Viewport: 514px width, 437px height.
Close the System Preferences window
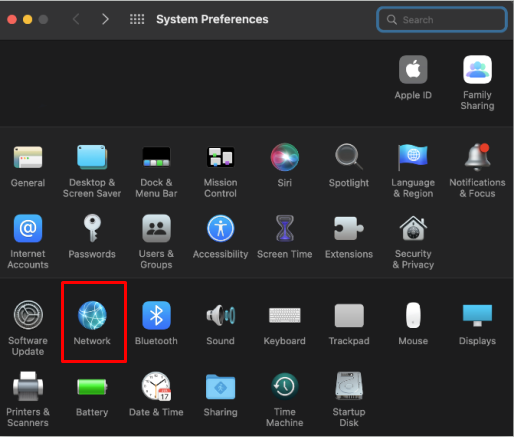(x=12, y=19)
